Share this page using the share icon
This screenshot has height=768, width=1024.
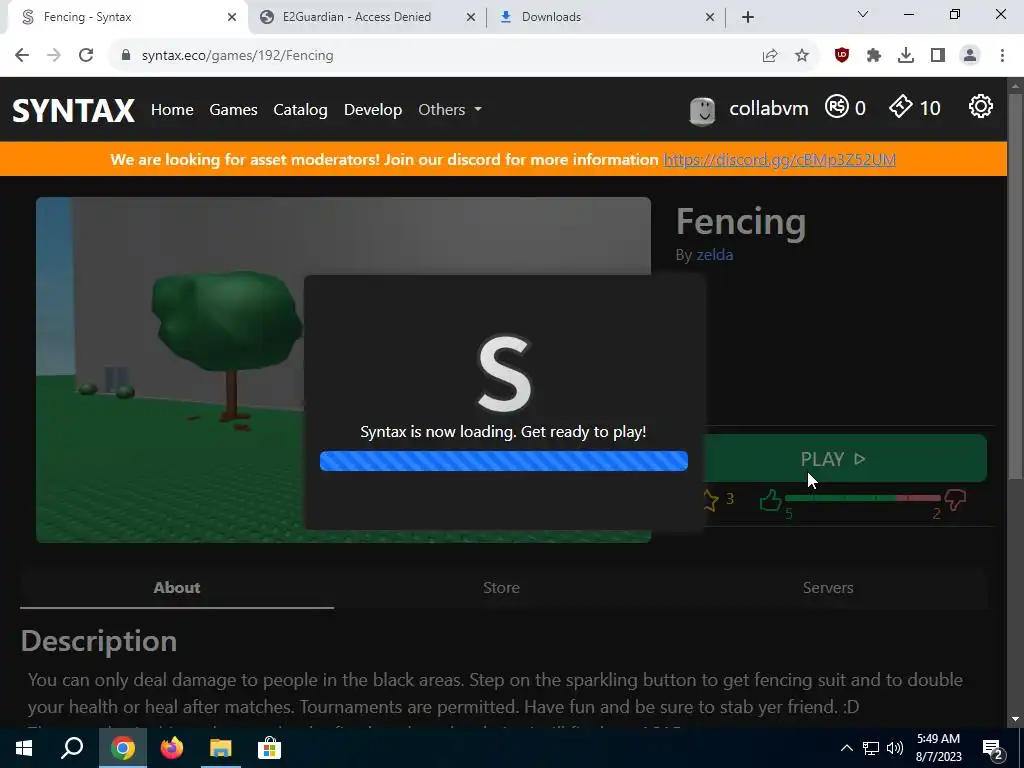click(770, 56)
